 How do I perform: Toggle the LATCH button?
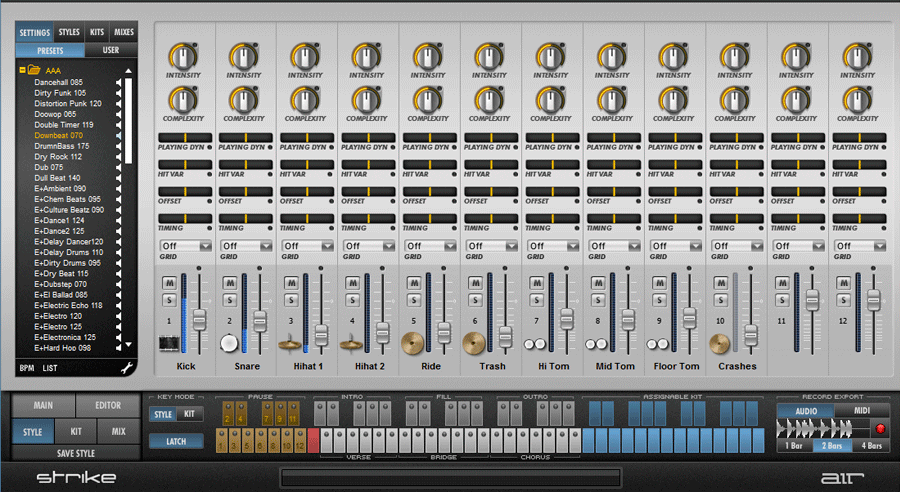pyautogui.click(x=176, y=441)
